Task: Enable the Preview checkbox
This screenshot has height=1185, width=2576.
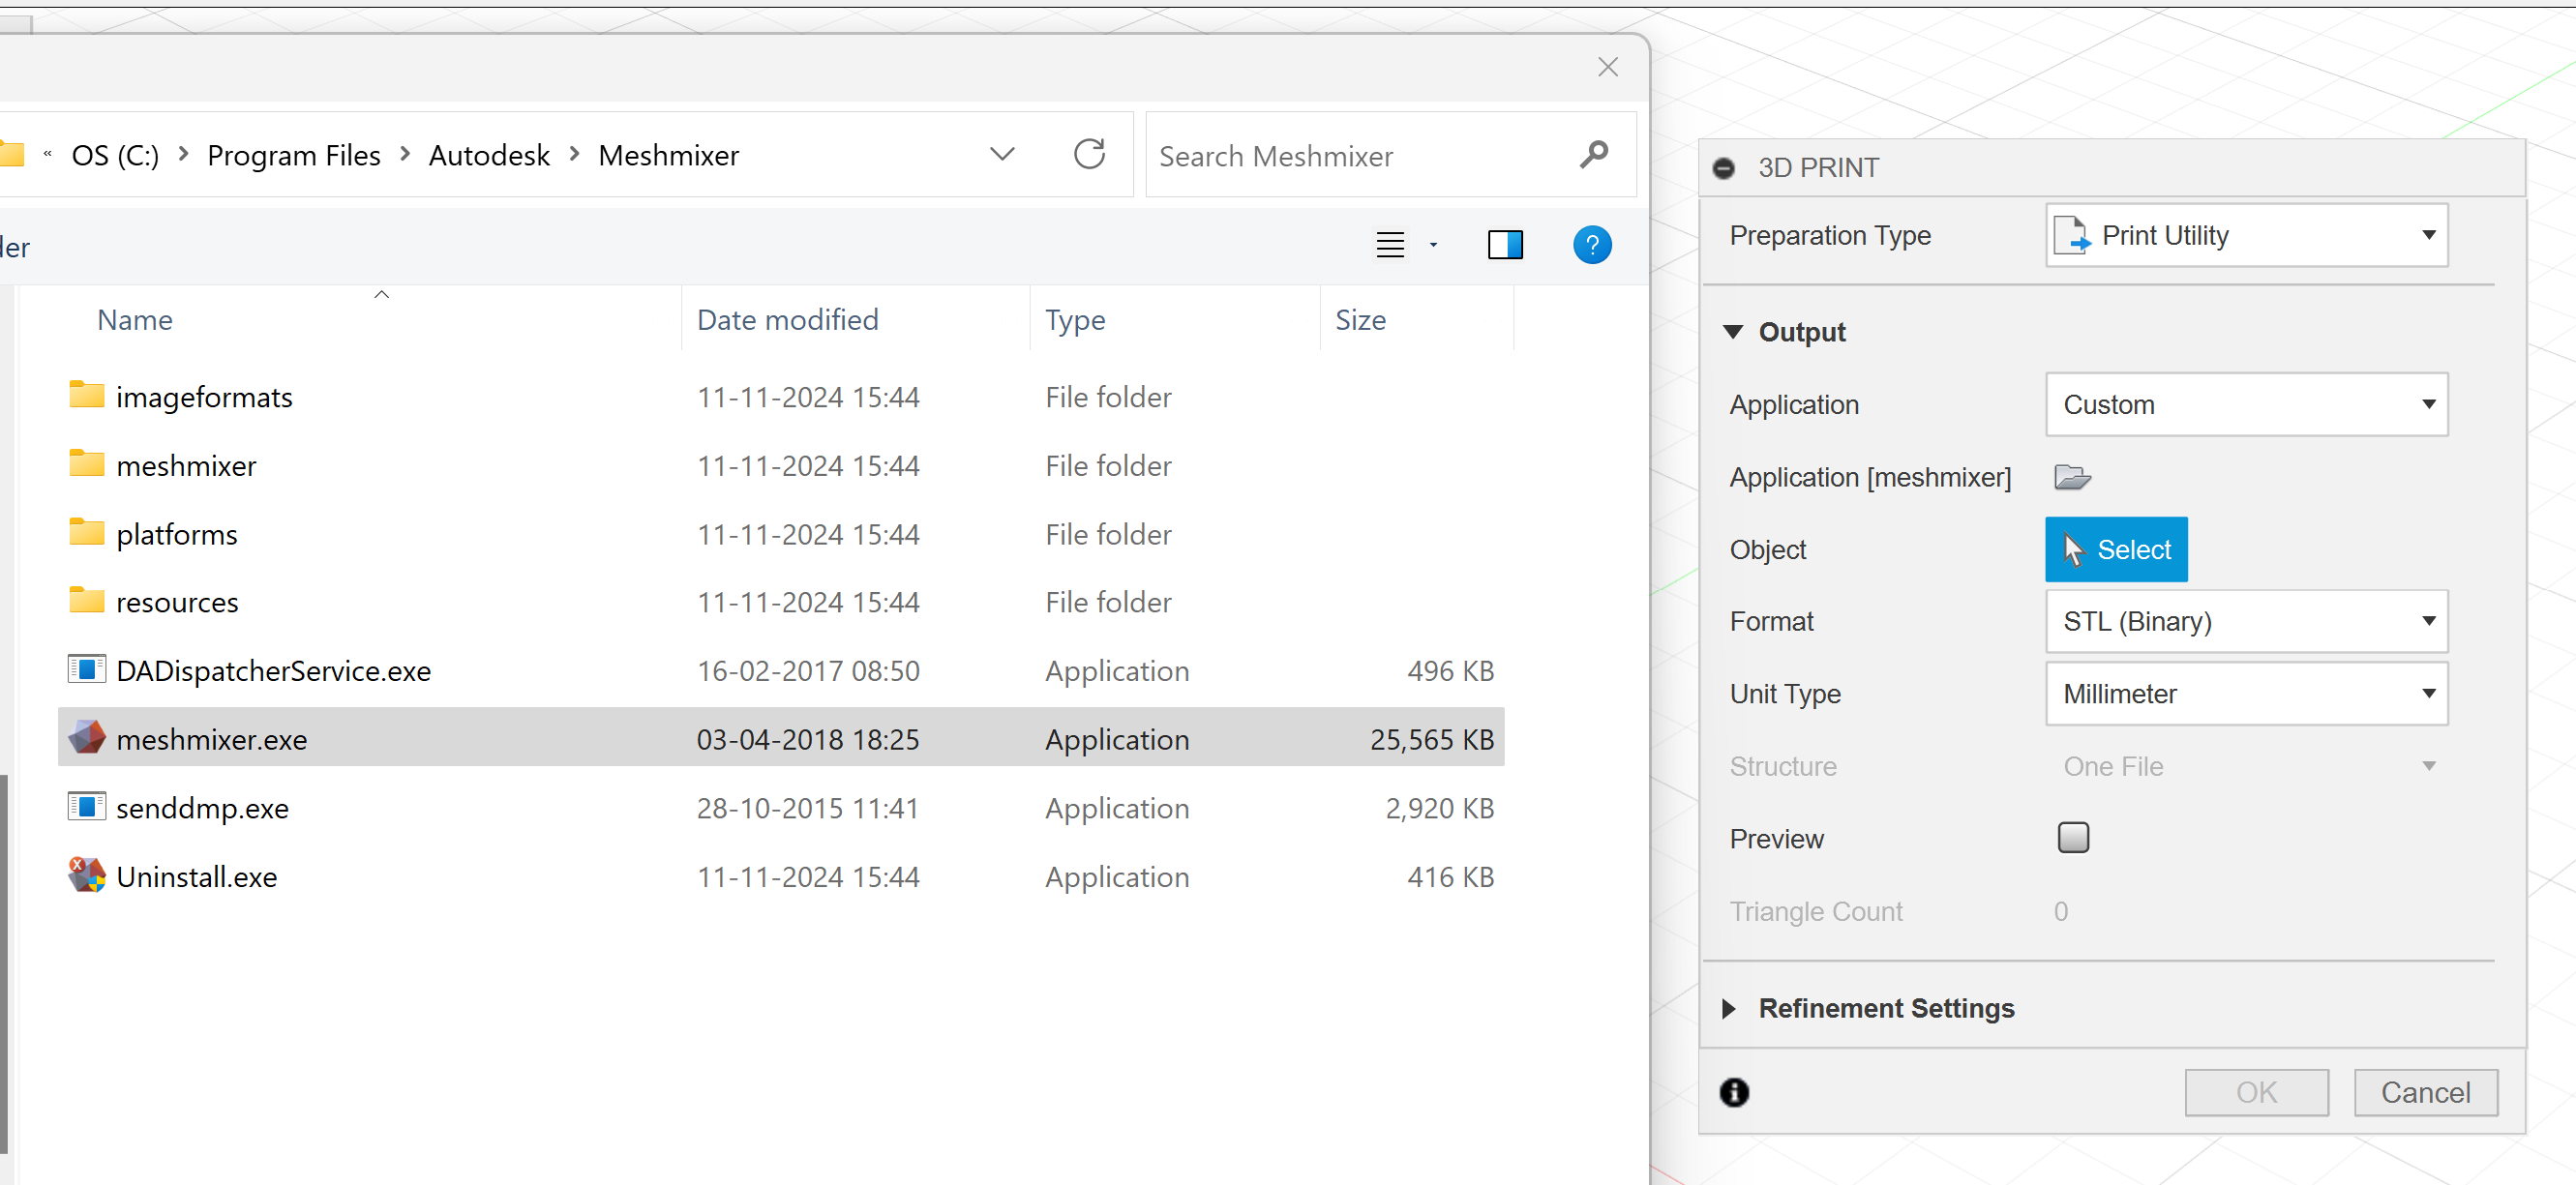Action: [2073, 837]
